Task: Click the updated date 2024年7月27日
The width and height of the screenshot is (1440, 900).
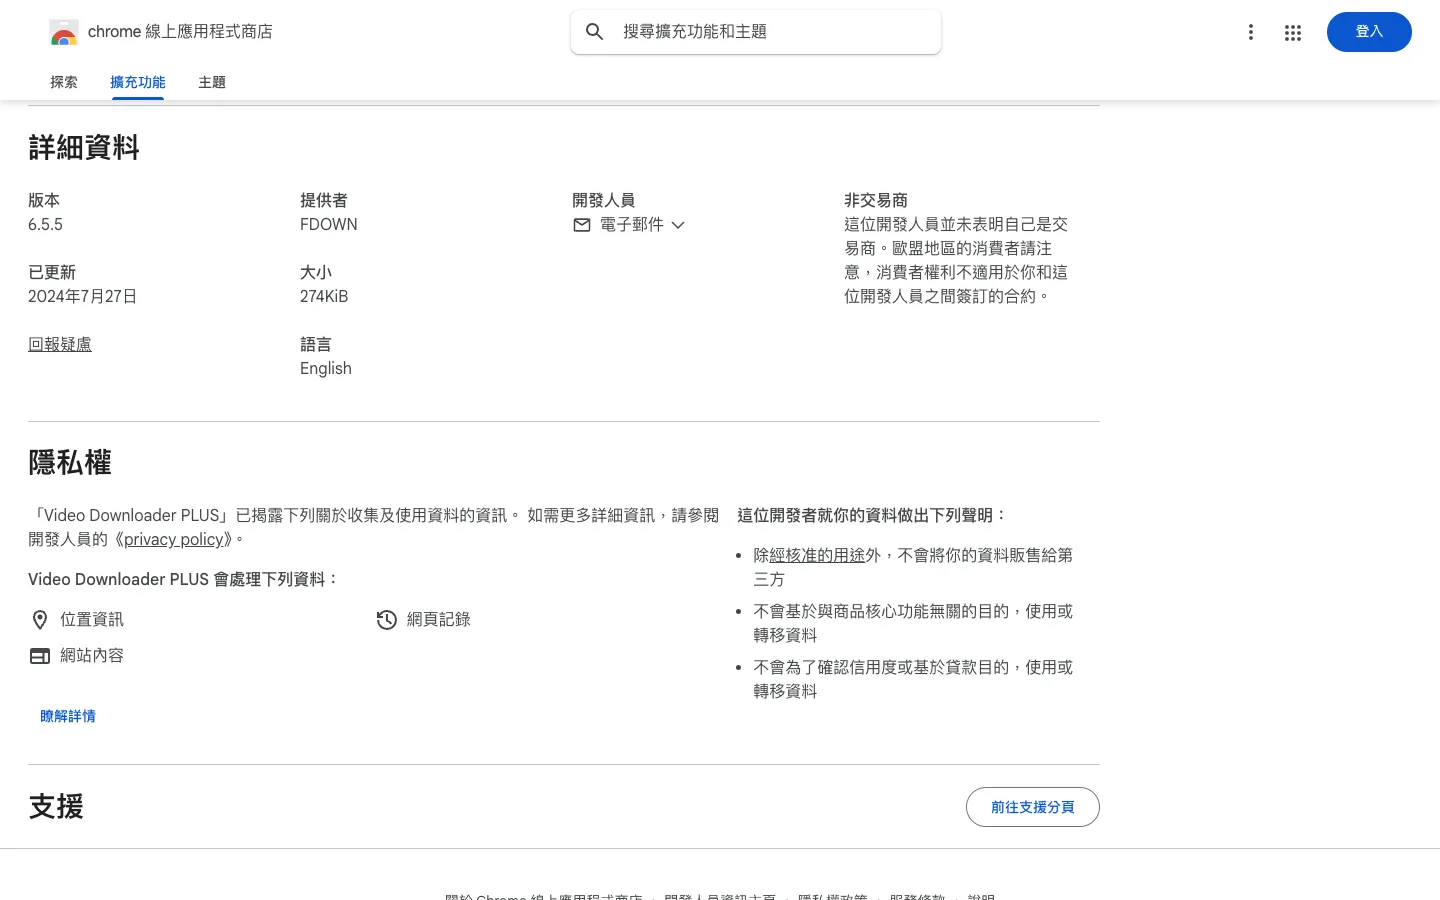Action: tap(83, 297)
